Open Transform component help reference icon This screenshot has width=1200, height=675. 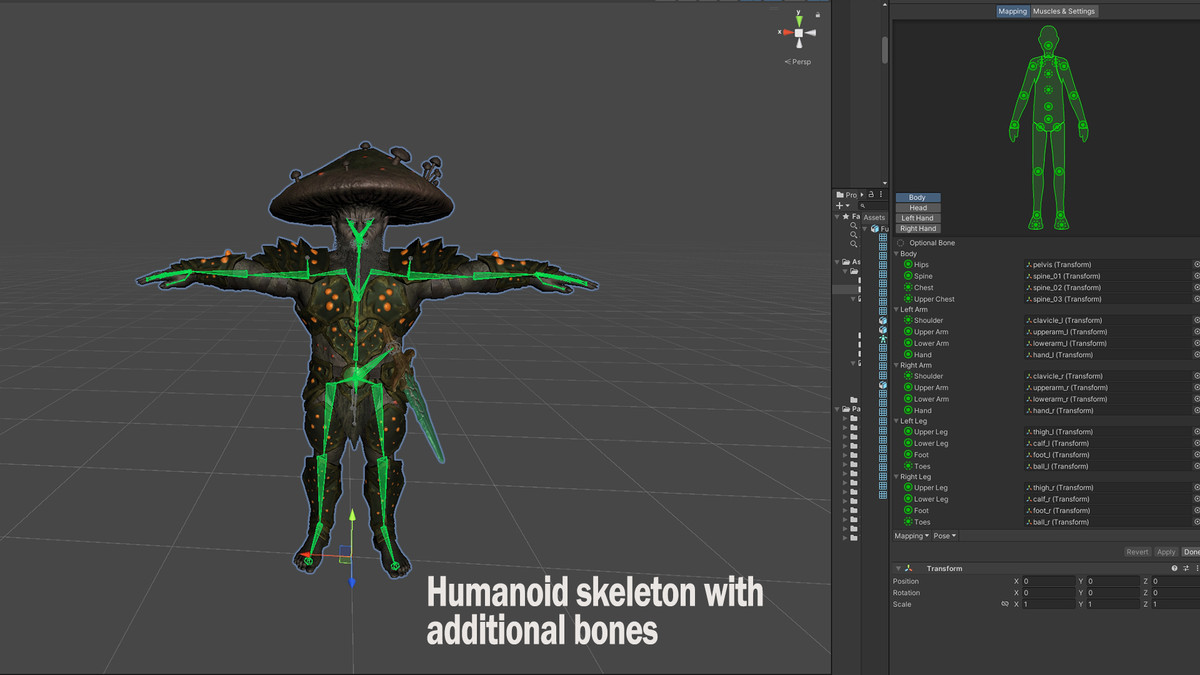tap(1175, 568)
